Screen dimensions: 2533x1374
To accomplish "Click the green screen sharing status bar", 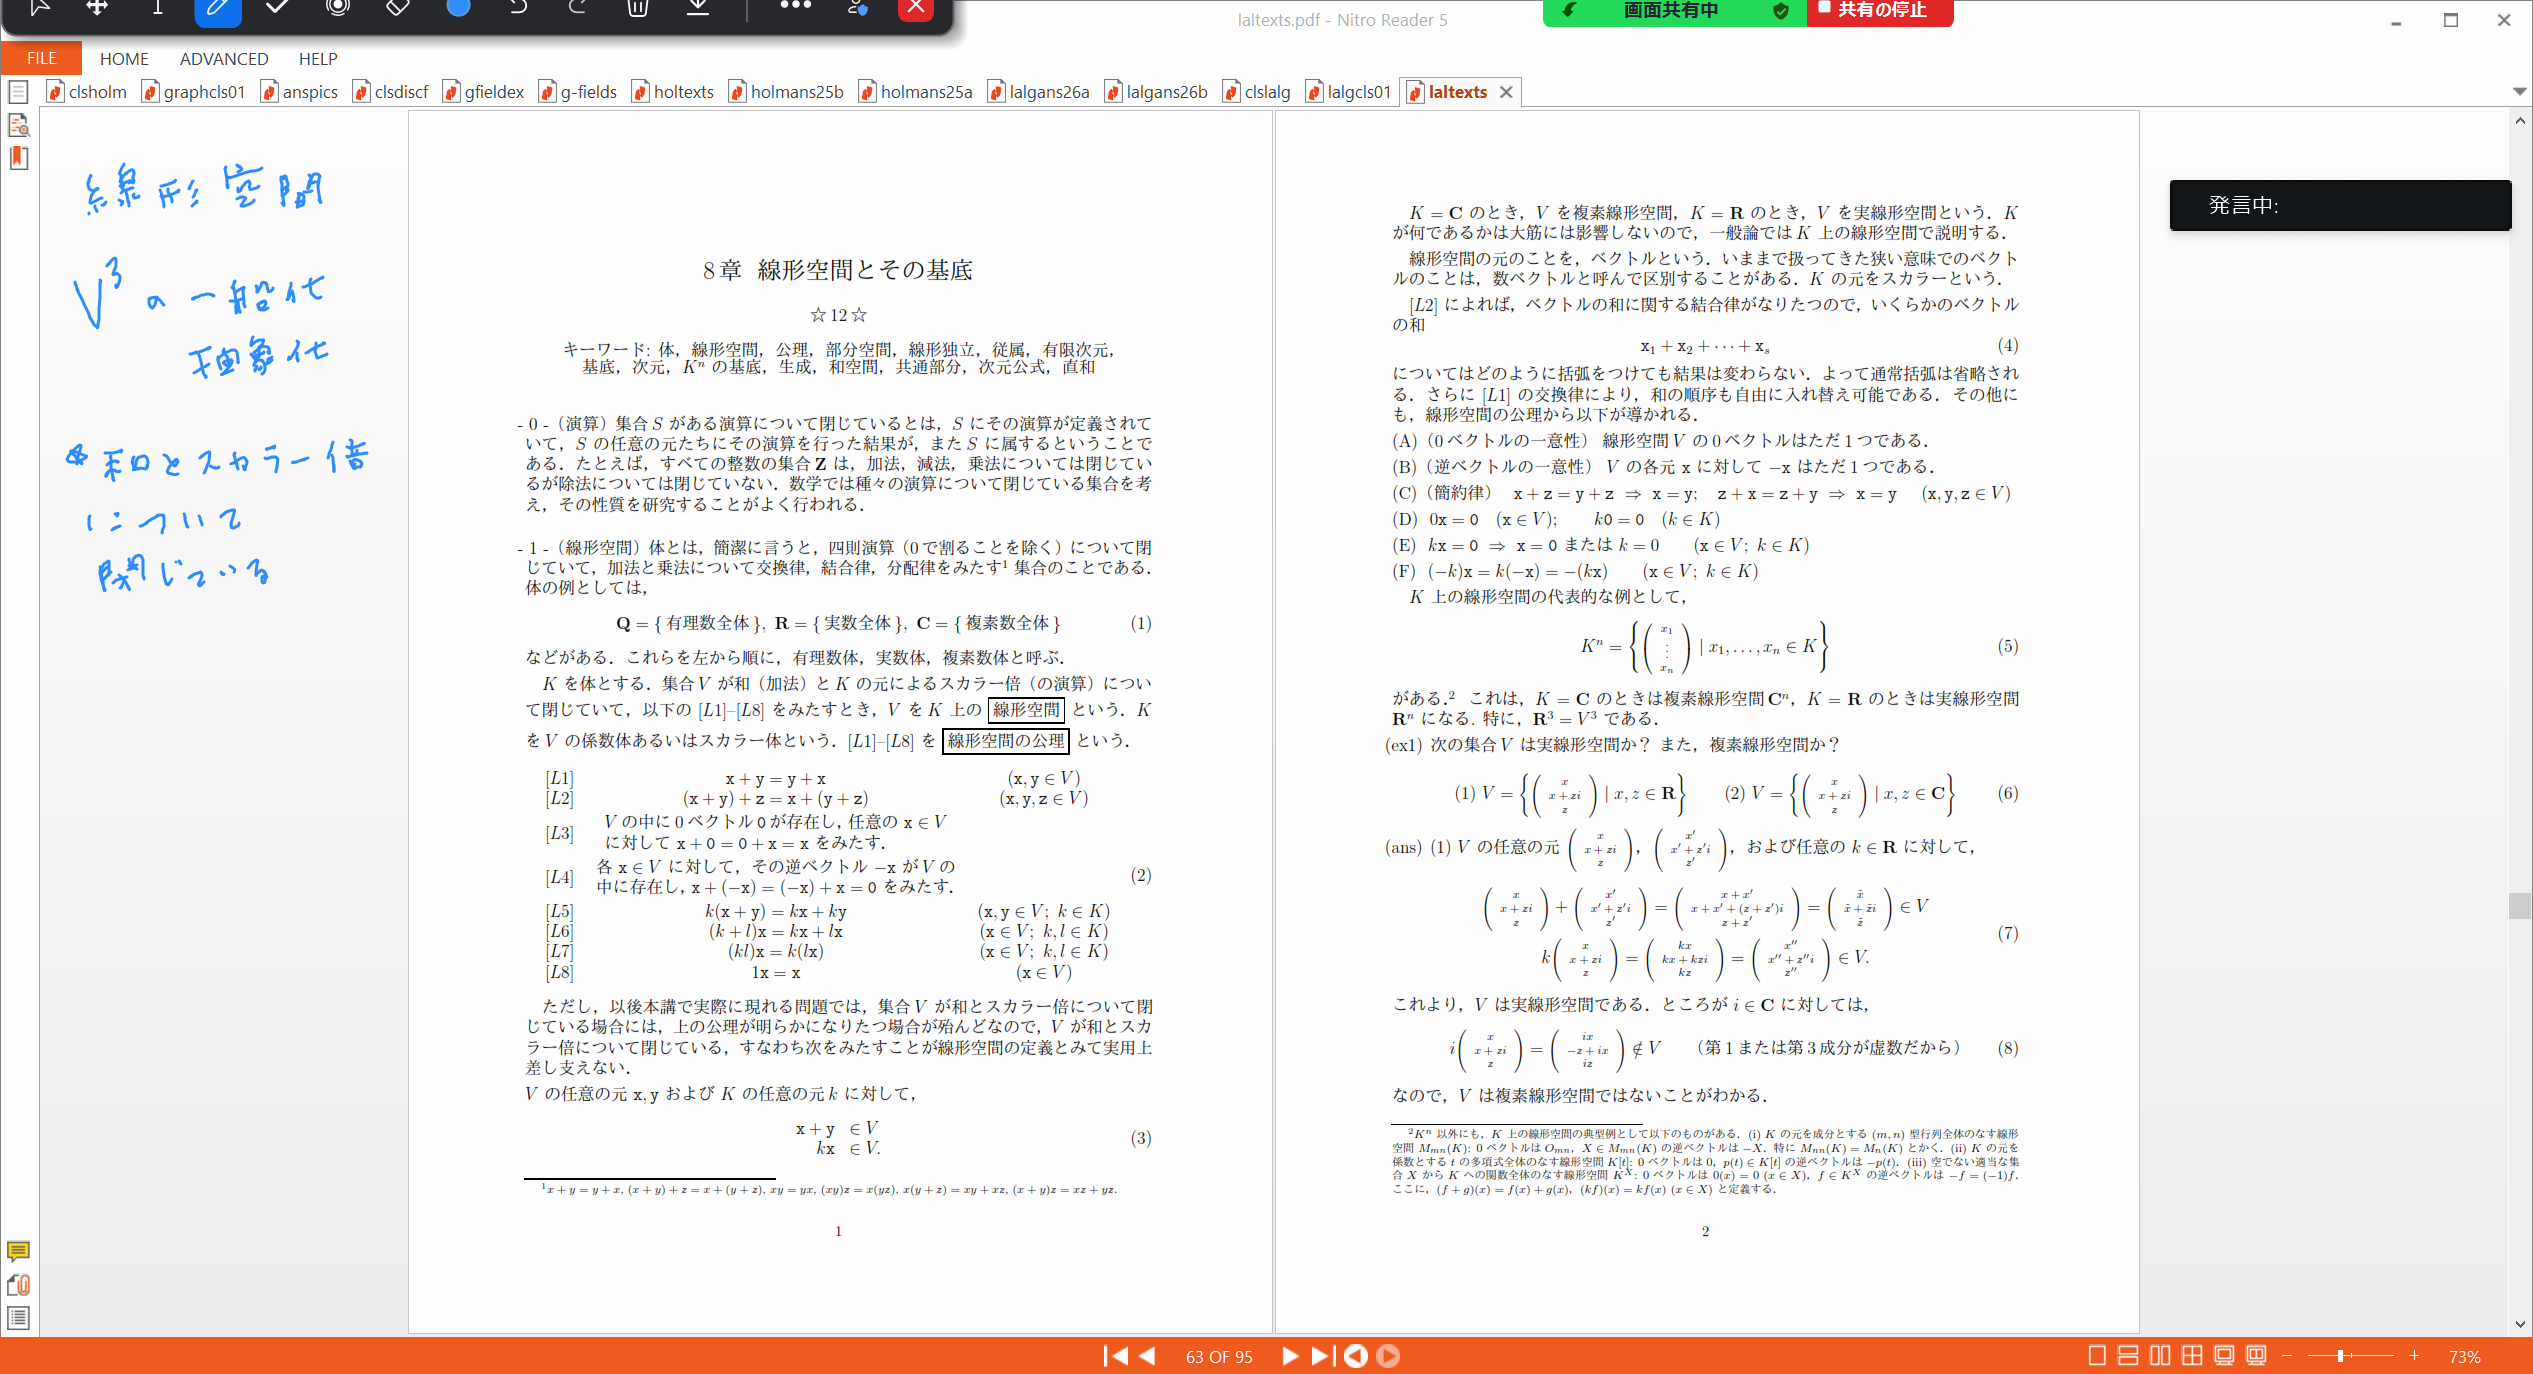I will [x=1674, y=11].
